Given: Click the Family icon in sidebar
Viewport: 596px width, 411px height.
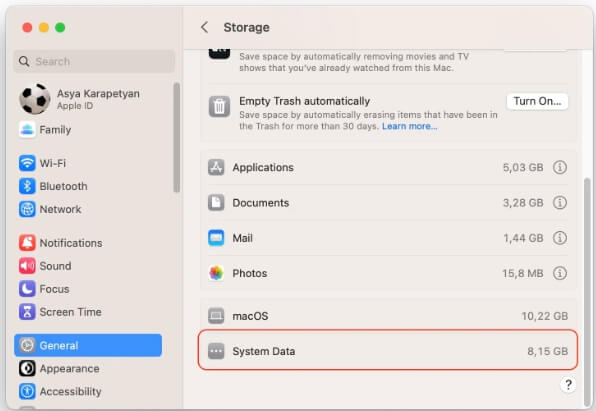Looking at the screenshot, I should (x=27, y=130).
